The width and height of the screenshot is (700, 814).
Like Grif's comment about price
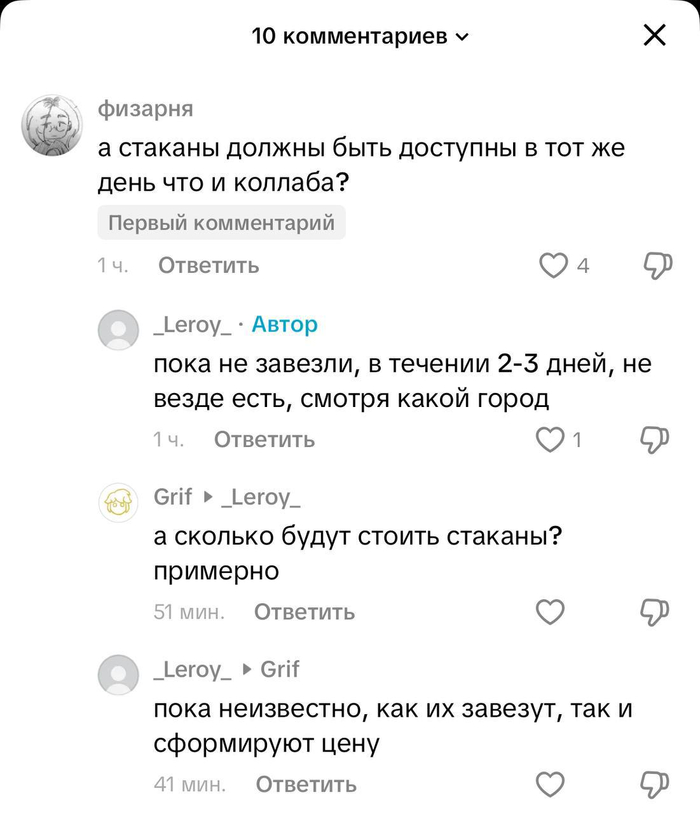pos(551,611)
